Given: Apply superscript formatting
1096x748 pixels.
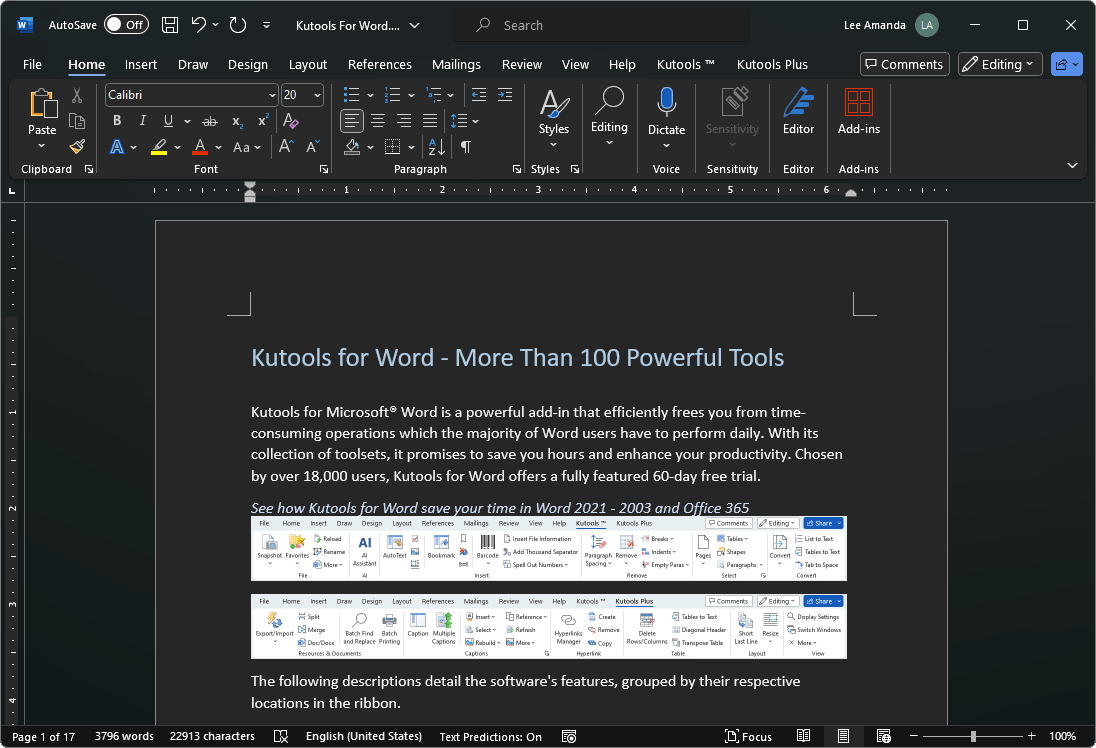Looking at the screenshot, I should coord(262,120).
